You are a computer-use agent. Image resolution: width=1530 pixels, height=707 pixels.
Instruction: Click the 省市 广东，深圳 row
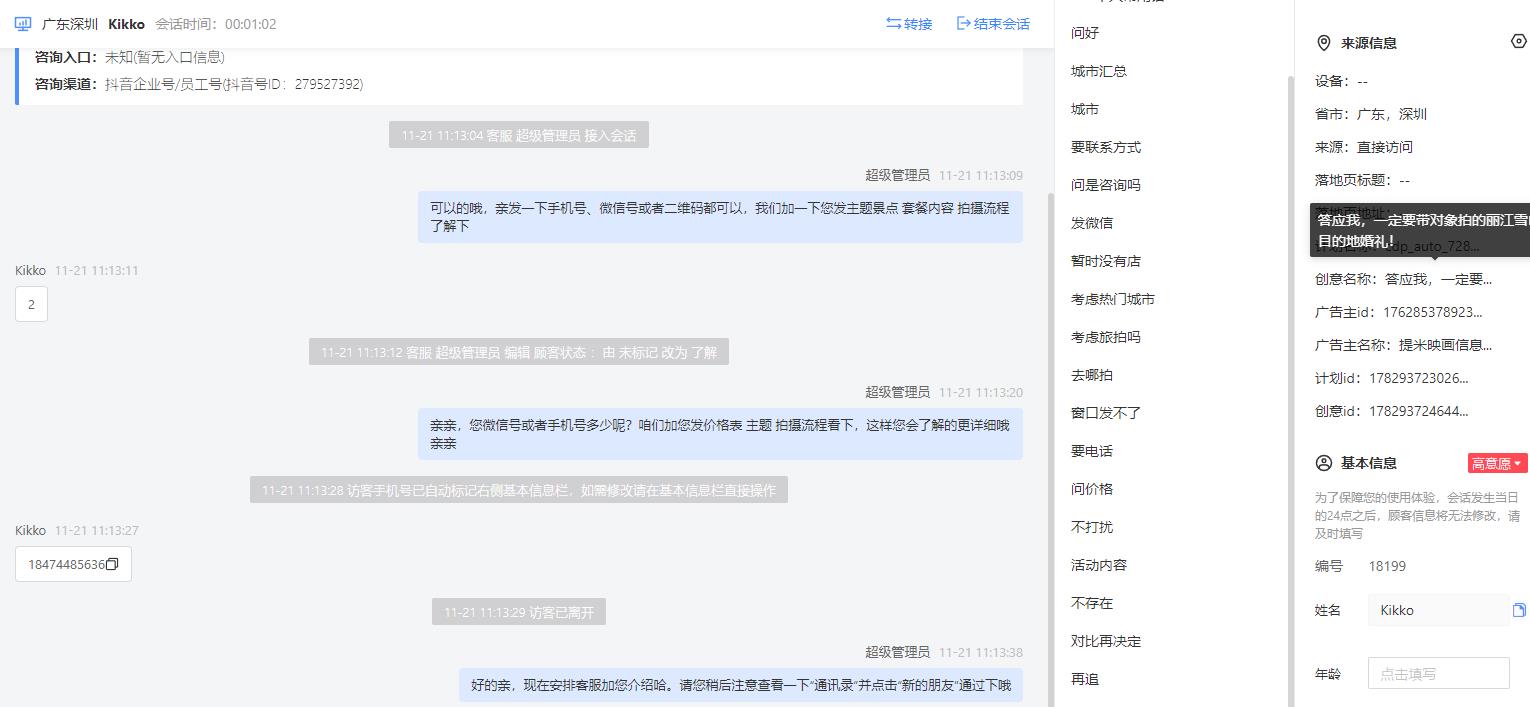1371,114
